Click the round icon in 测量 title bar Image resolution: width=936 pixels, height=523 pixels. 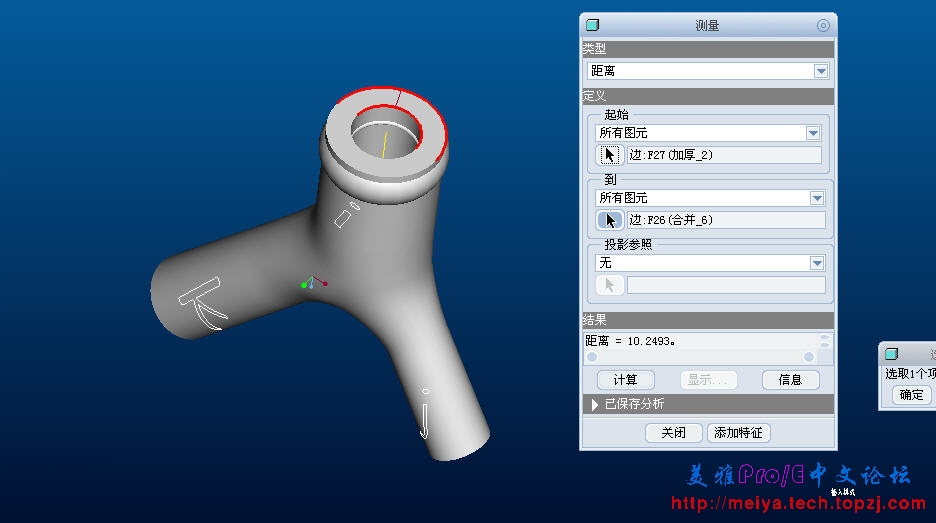[823, 25]
